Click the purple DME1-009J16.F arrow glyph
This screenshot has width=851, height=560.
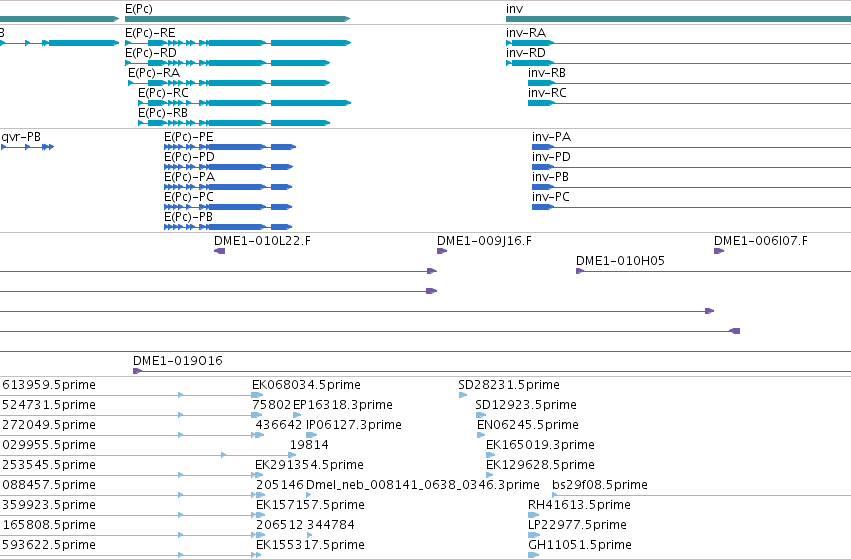pos(442,251)
